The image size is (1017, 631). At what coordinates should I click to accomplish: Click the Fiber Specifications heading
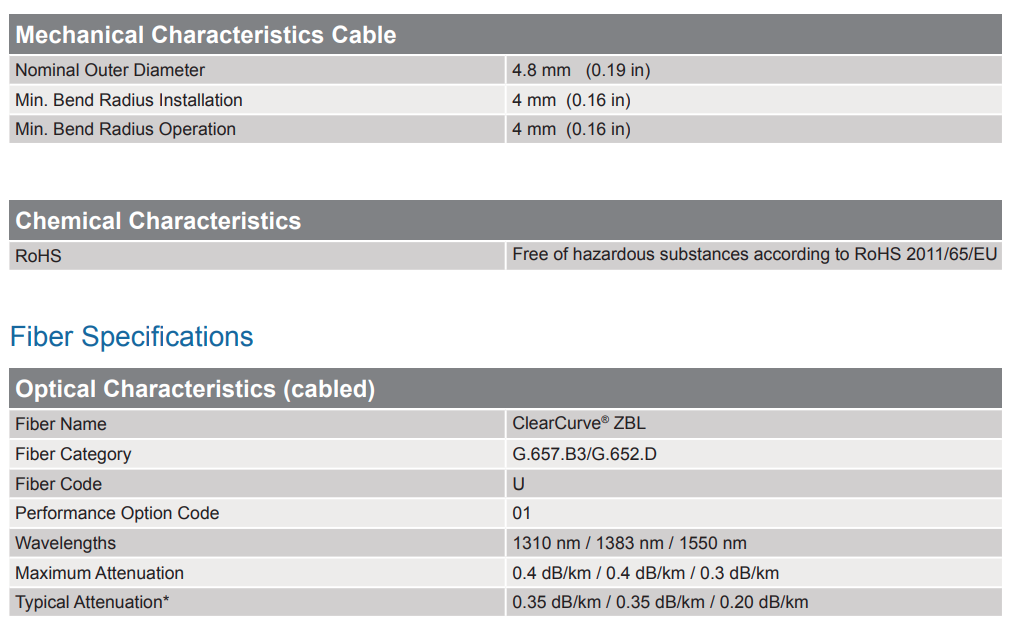pos(131,337)
